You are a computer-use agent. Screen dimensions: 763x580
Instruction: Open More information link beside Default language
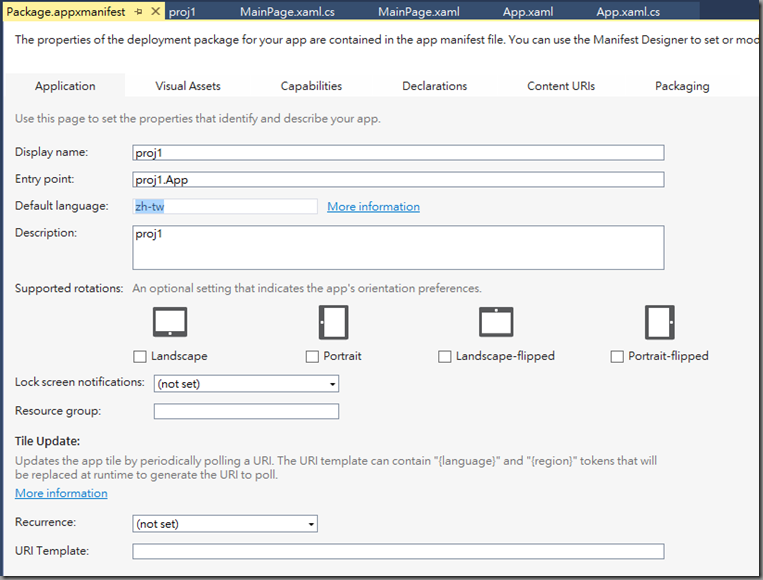pyautogui.click(x=373, y=206)
